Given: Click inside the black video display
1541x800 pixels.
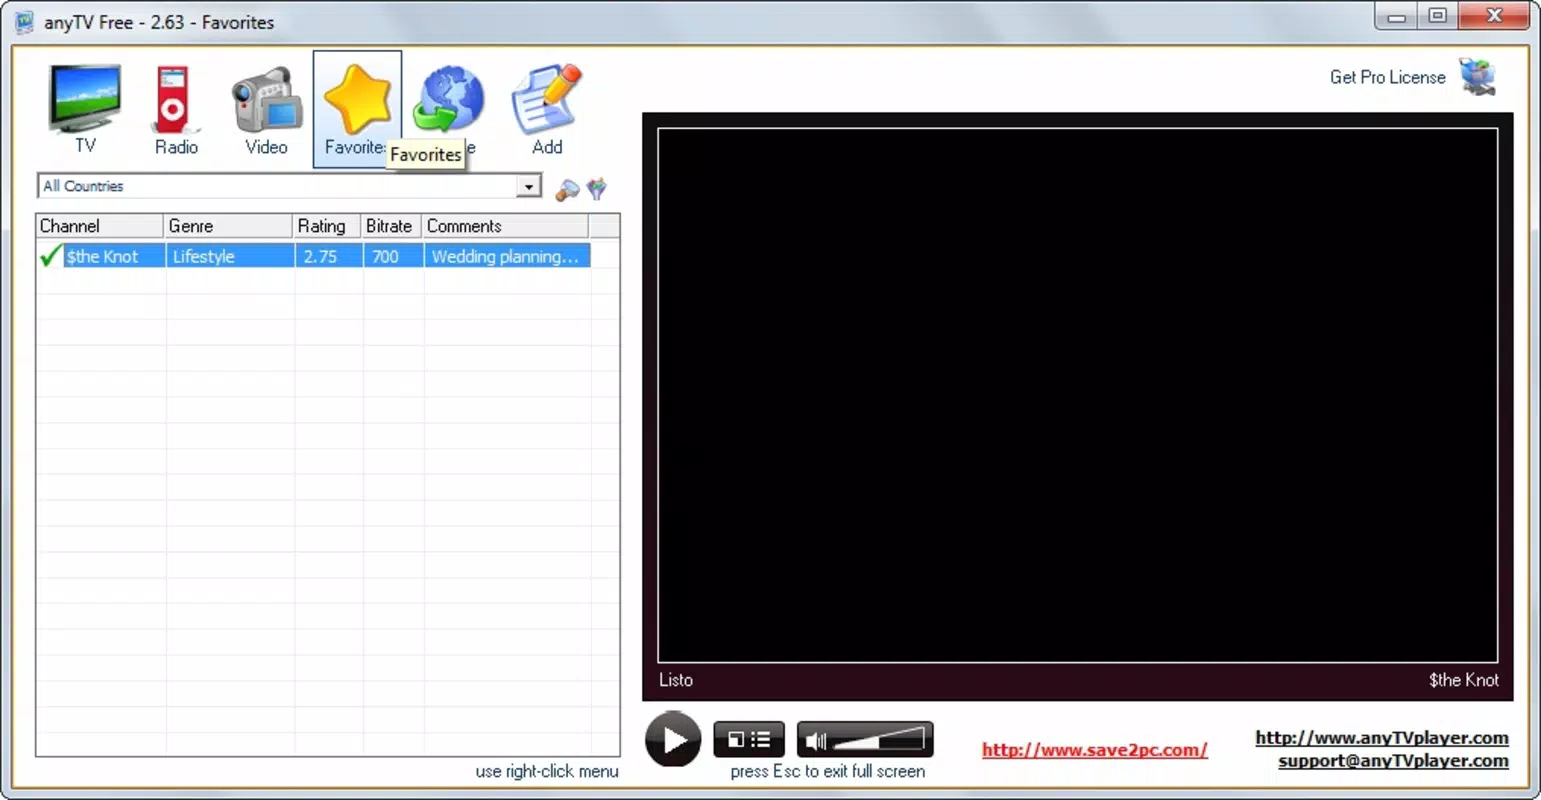Looking at the screenshot, I should coord(1077,395).
